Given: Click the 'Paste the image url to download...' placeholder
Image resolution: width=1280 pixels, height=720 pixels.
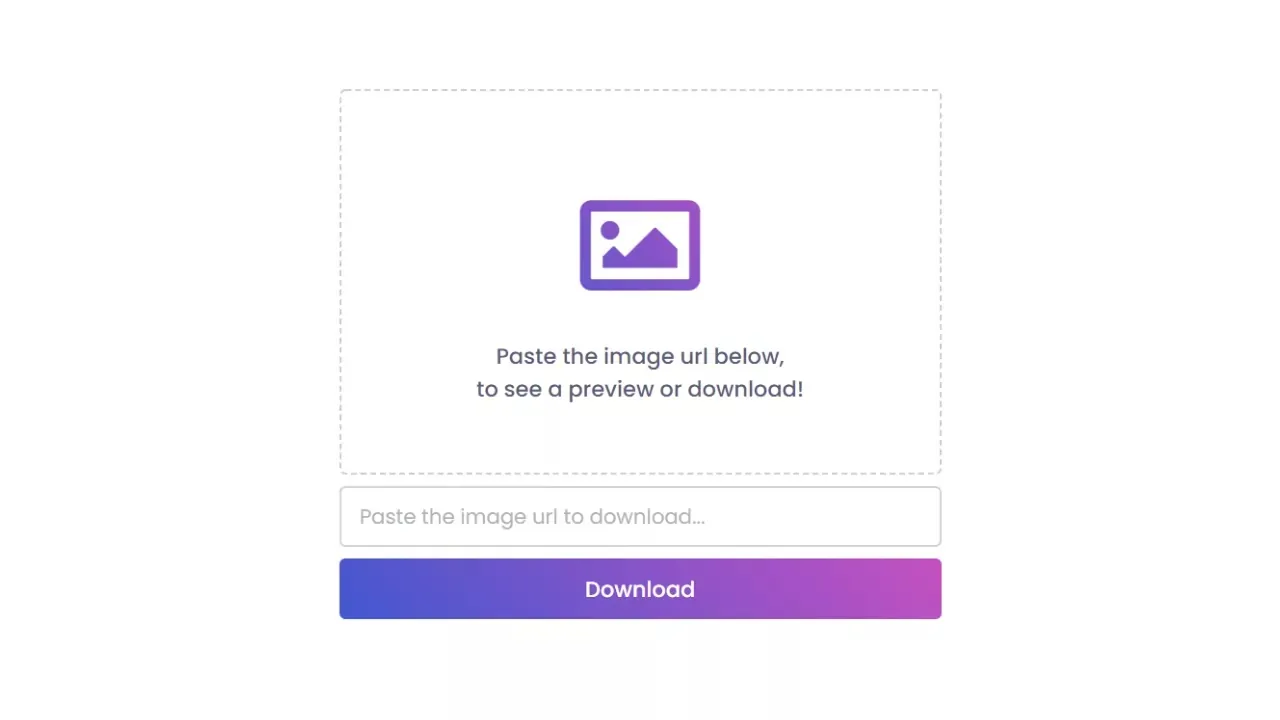Looking at the screenshot, I should tap(532, 517).
